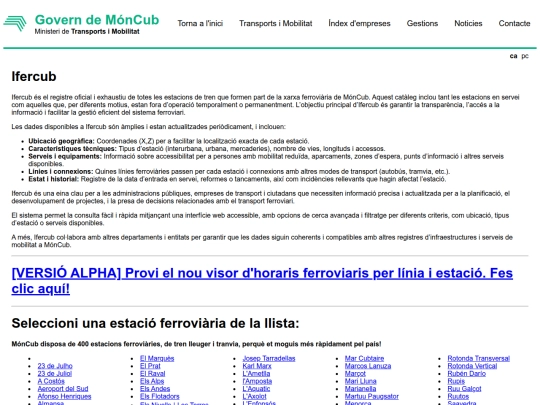Switch language to pc
The width and height of the screenshot is (540, 405).
525,56
